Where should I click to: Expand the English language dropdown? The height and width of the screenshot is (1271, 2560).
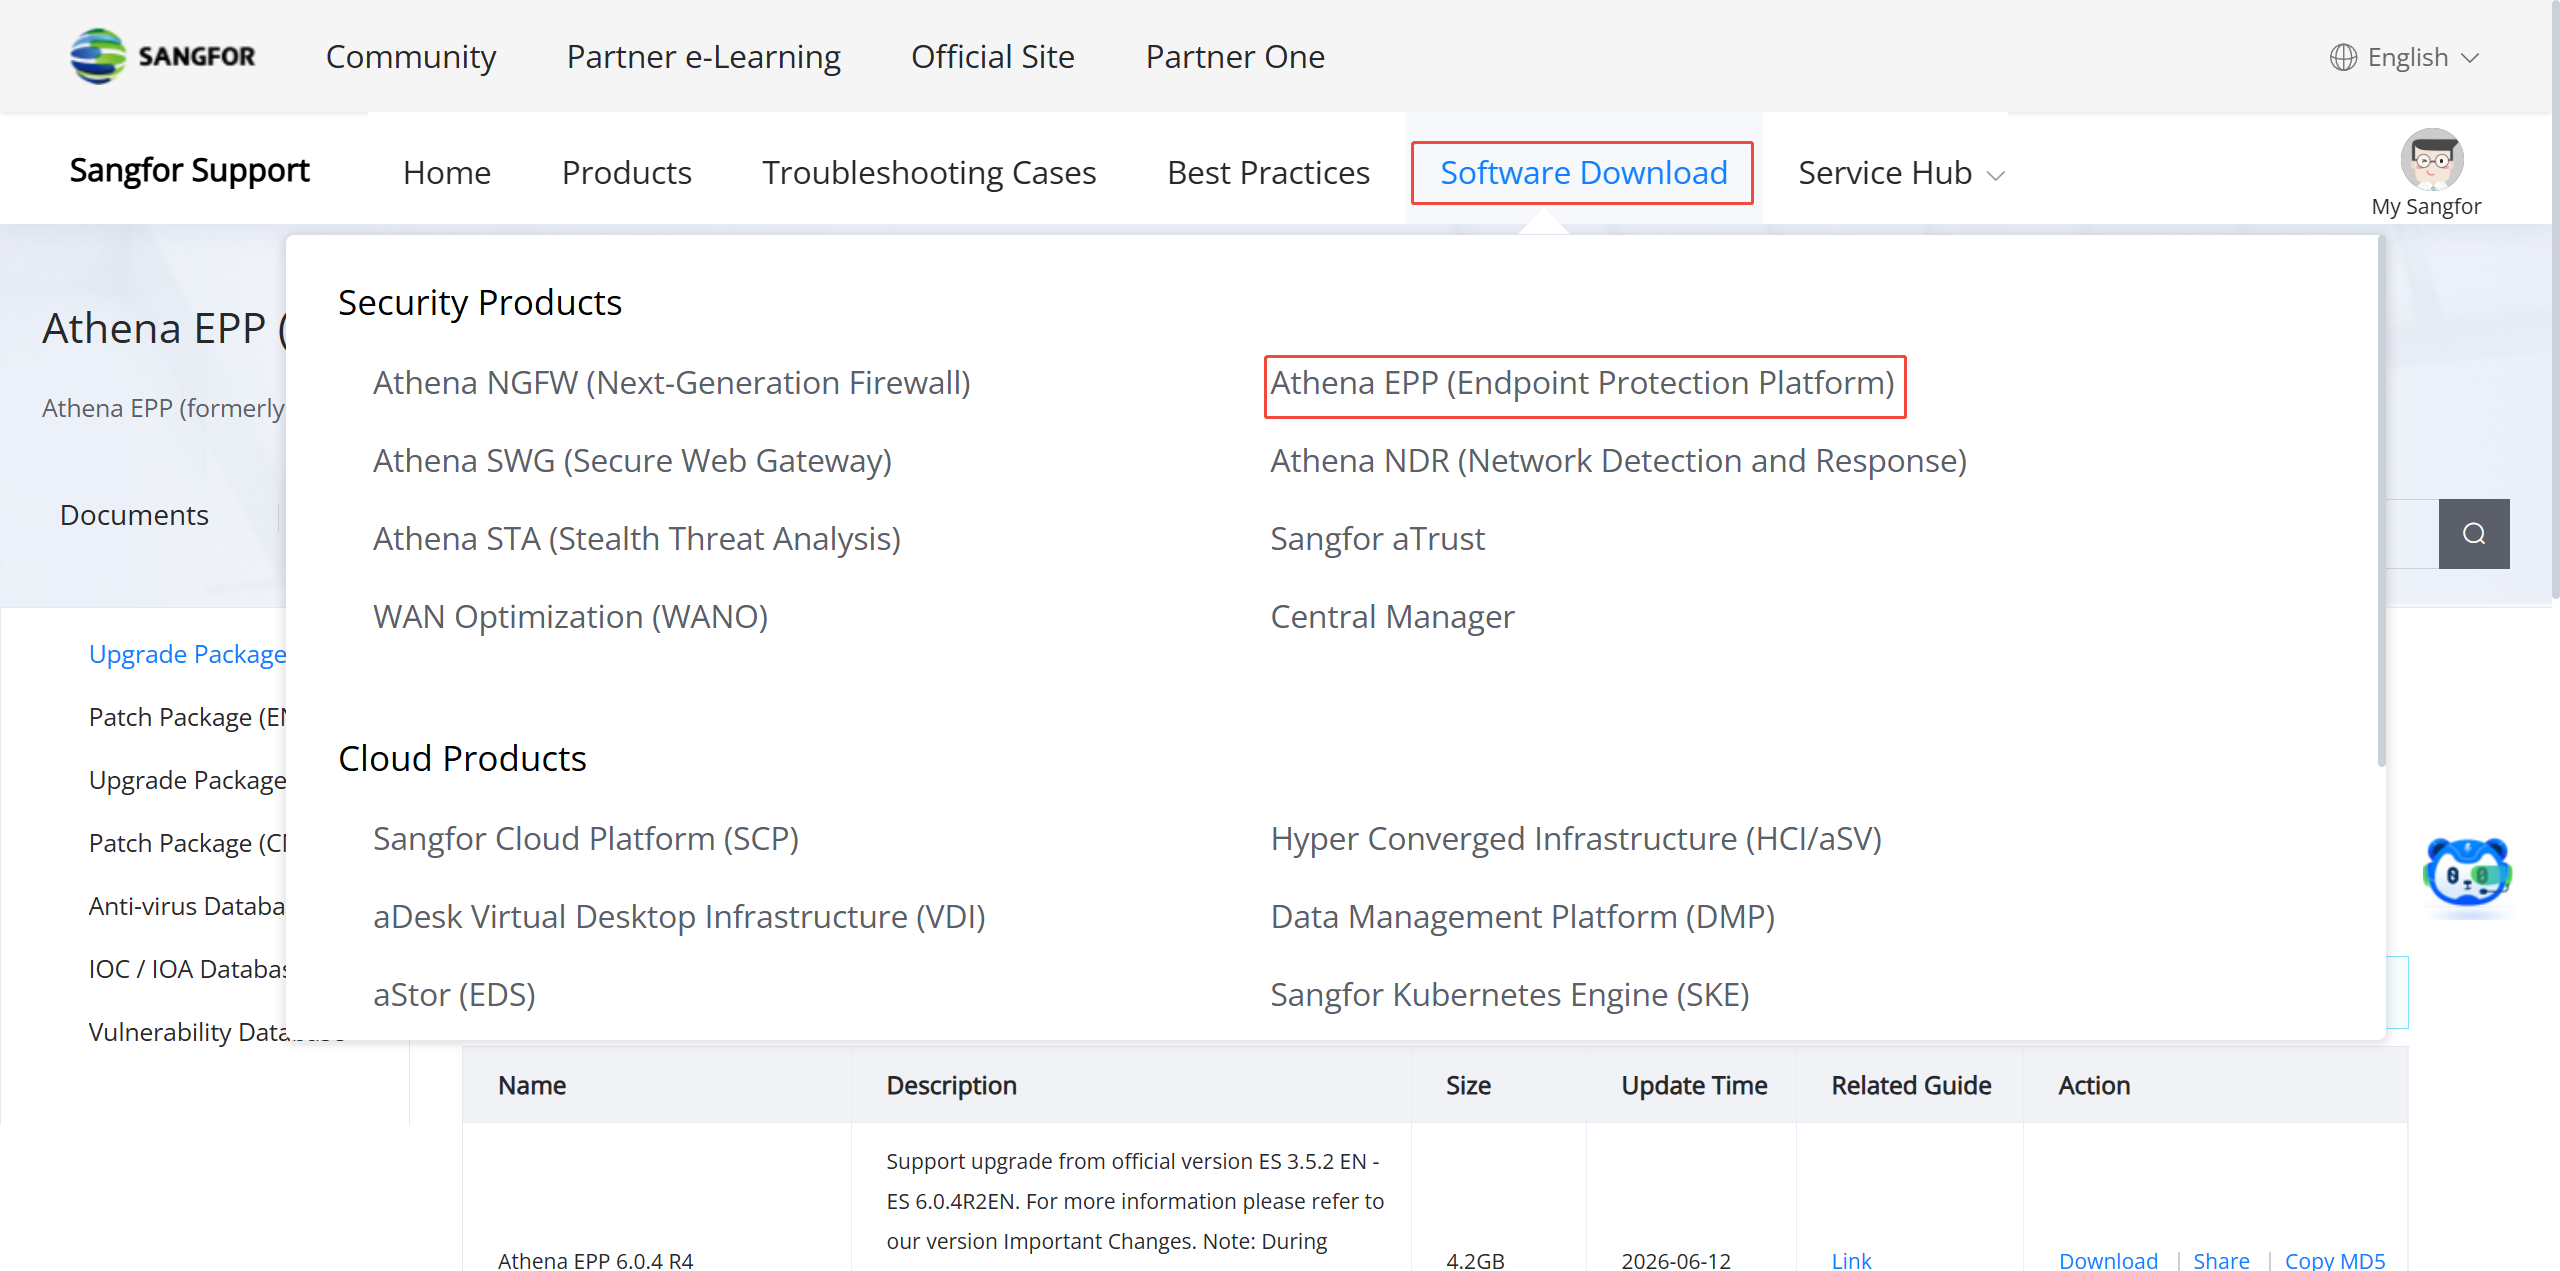click(x=2423, y=57)
